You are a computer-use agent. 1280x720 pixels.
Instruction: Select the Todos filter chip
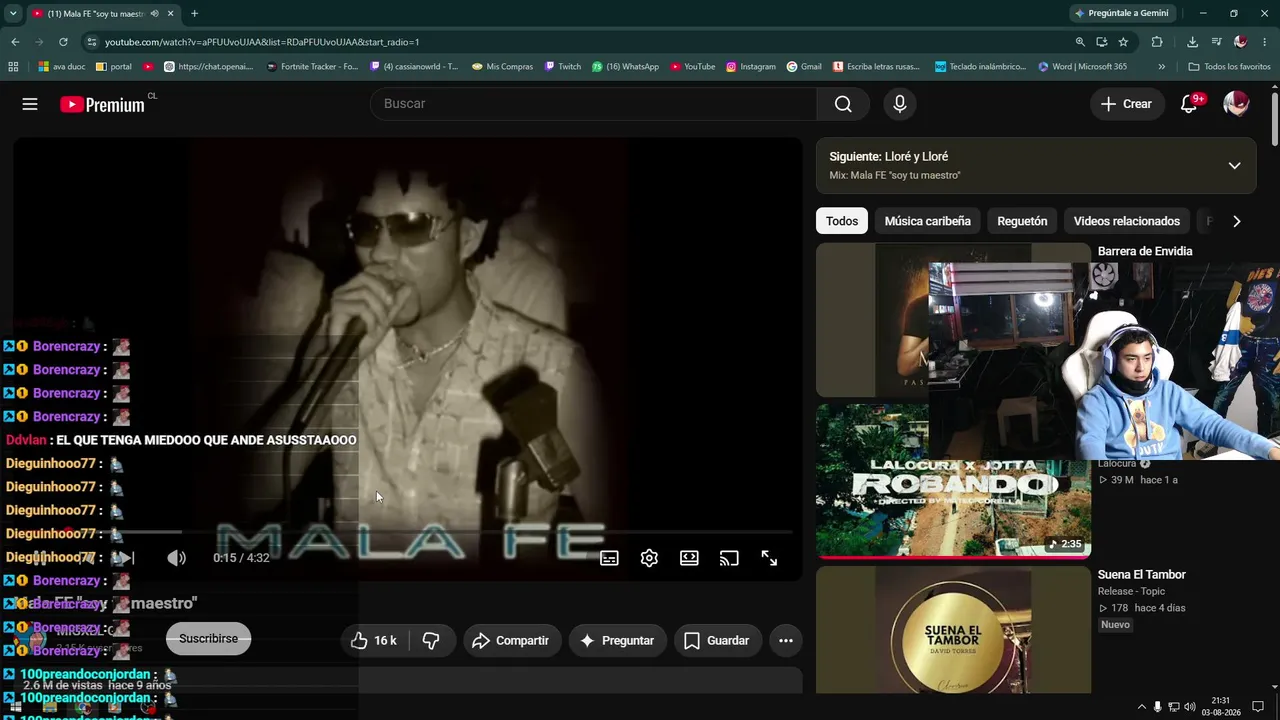pos(842,221)
